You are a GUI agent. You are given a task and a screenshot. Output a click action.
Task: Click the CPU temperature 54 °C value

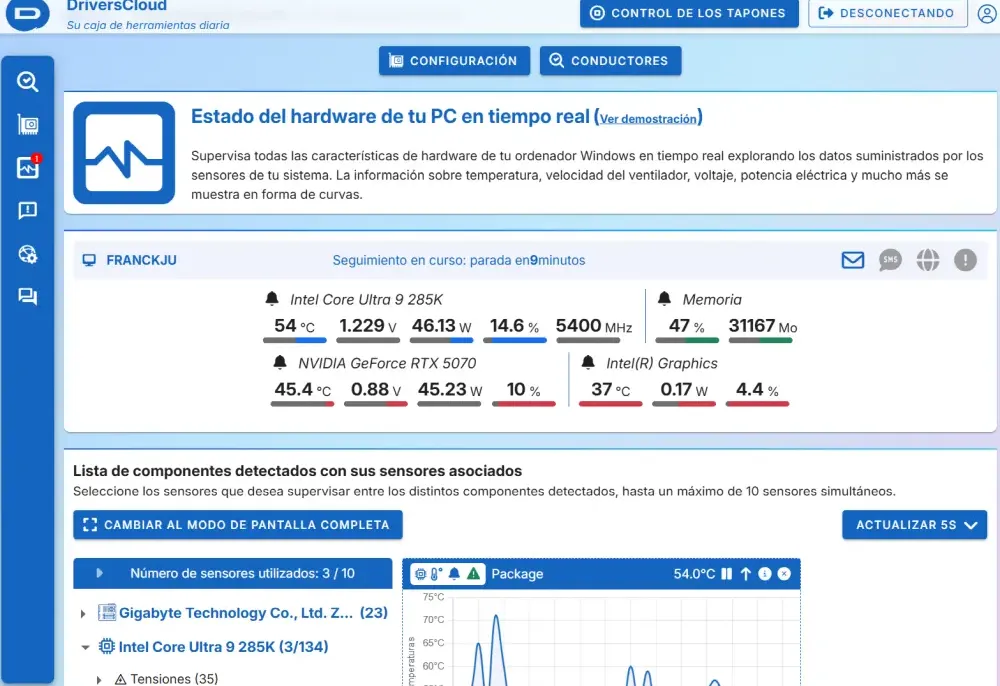point(294,326)
